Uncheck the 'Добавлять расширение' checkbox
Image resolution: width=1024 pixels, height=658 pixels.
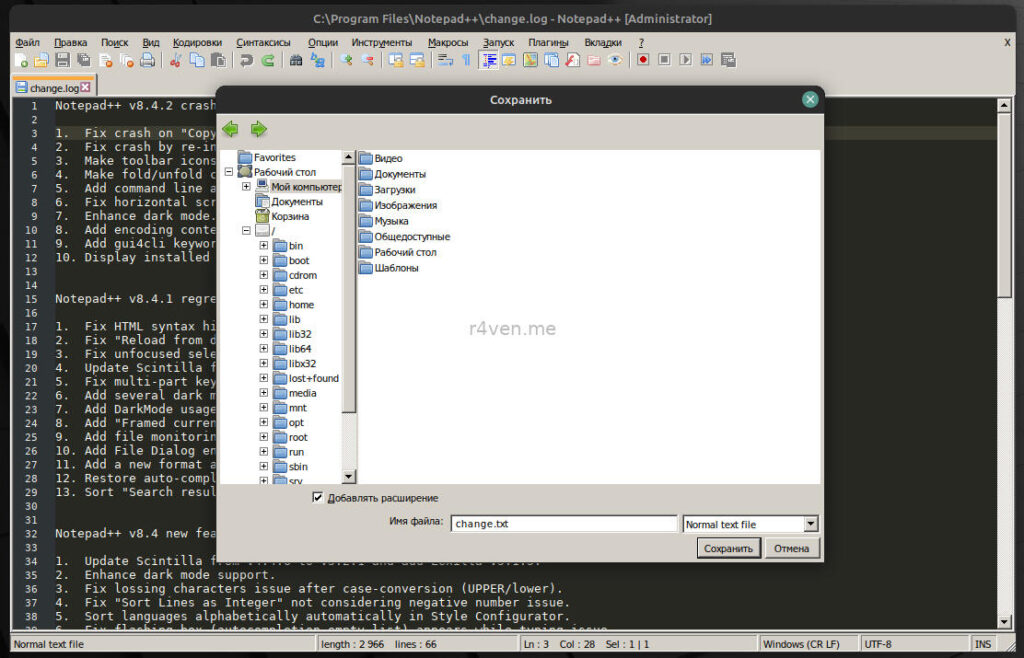click(x=318, y=498)
